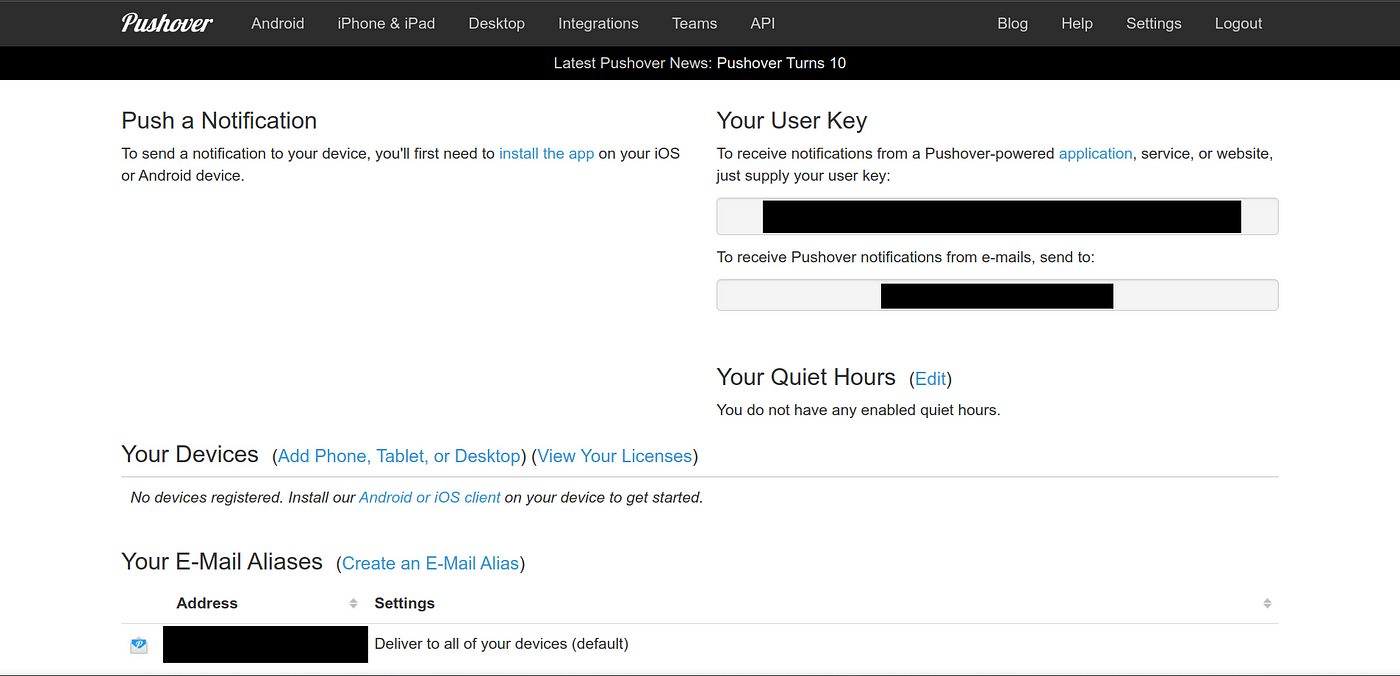Visit the Blog link
Image resolution: width=1400 pixels, height=676 pixels.
coord(1013,23)
